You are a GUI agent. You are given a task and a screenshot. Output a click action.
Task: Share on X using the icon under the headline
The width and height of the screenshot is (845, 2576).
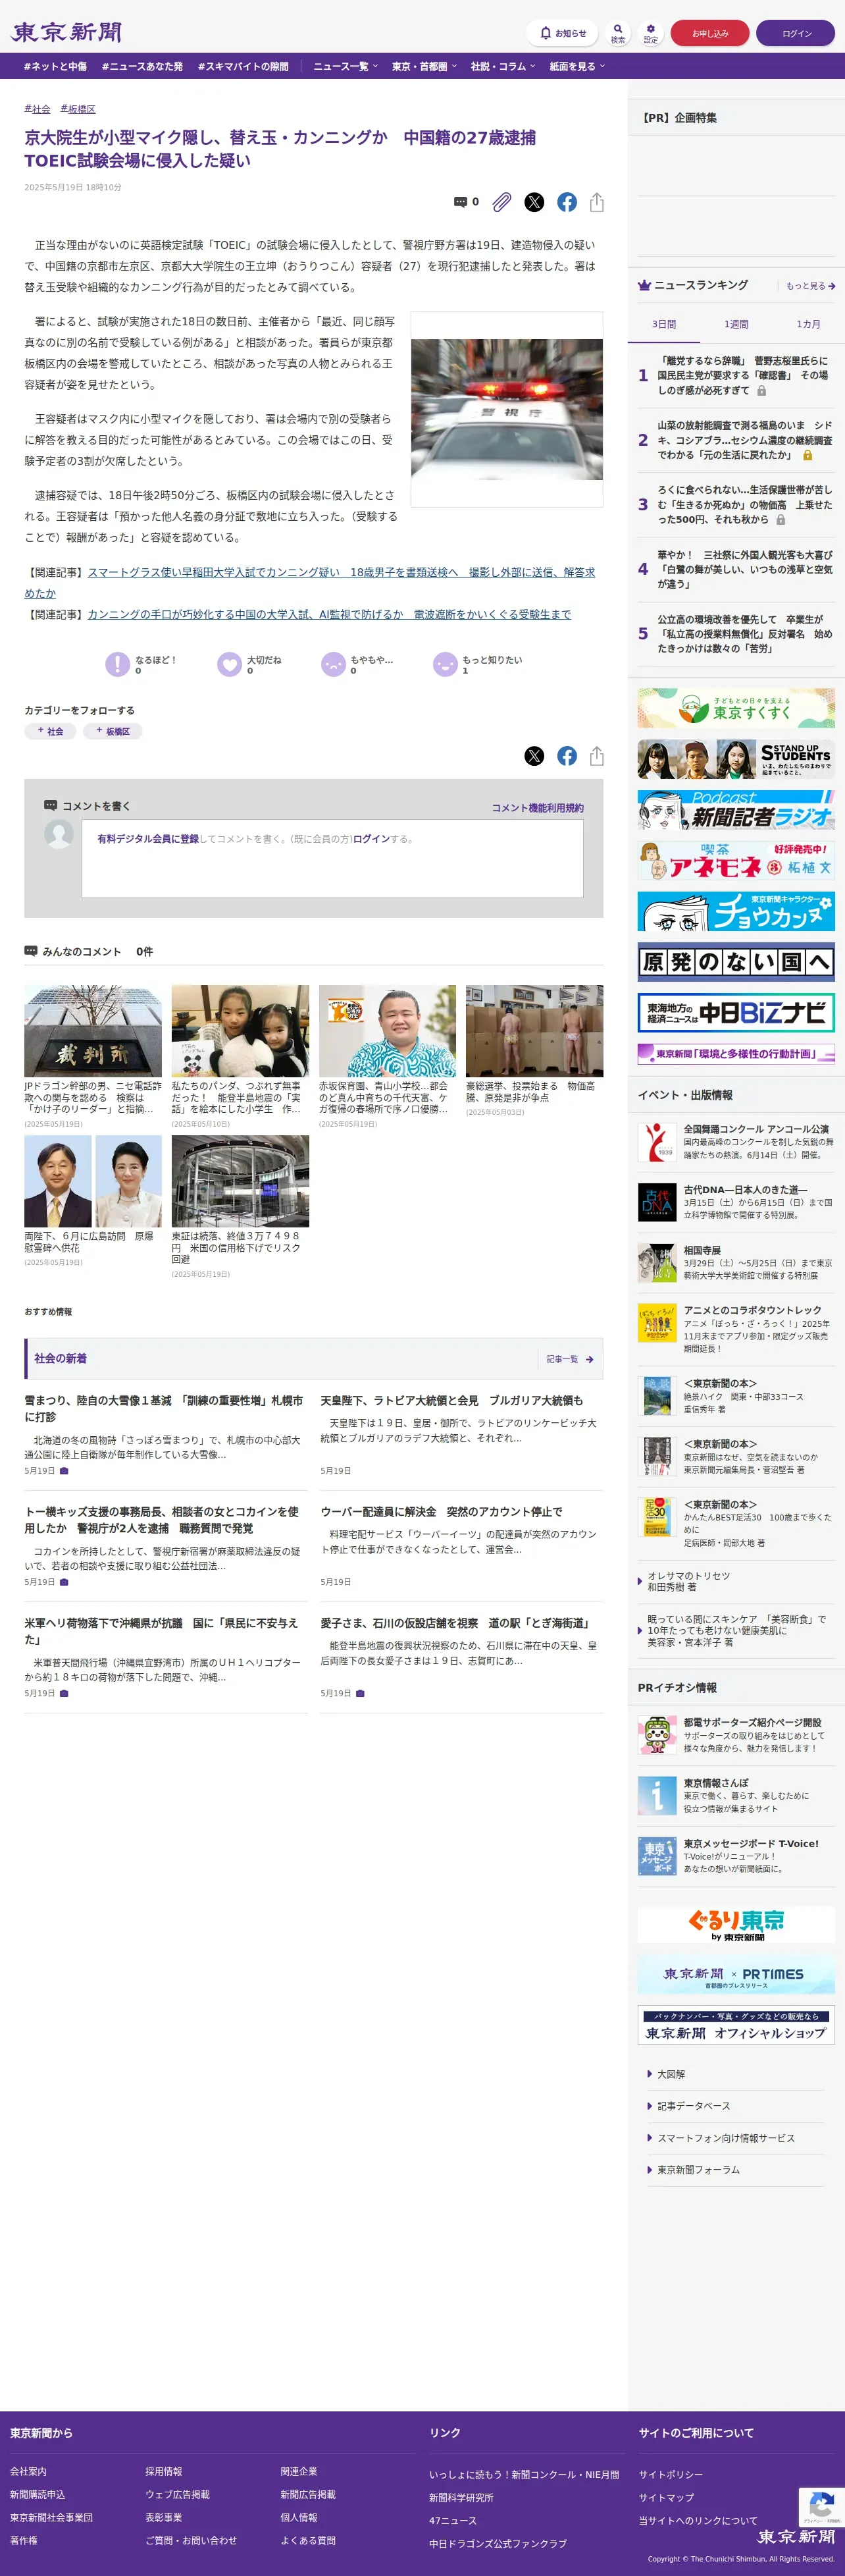[x=535, y=202]
